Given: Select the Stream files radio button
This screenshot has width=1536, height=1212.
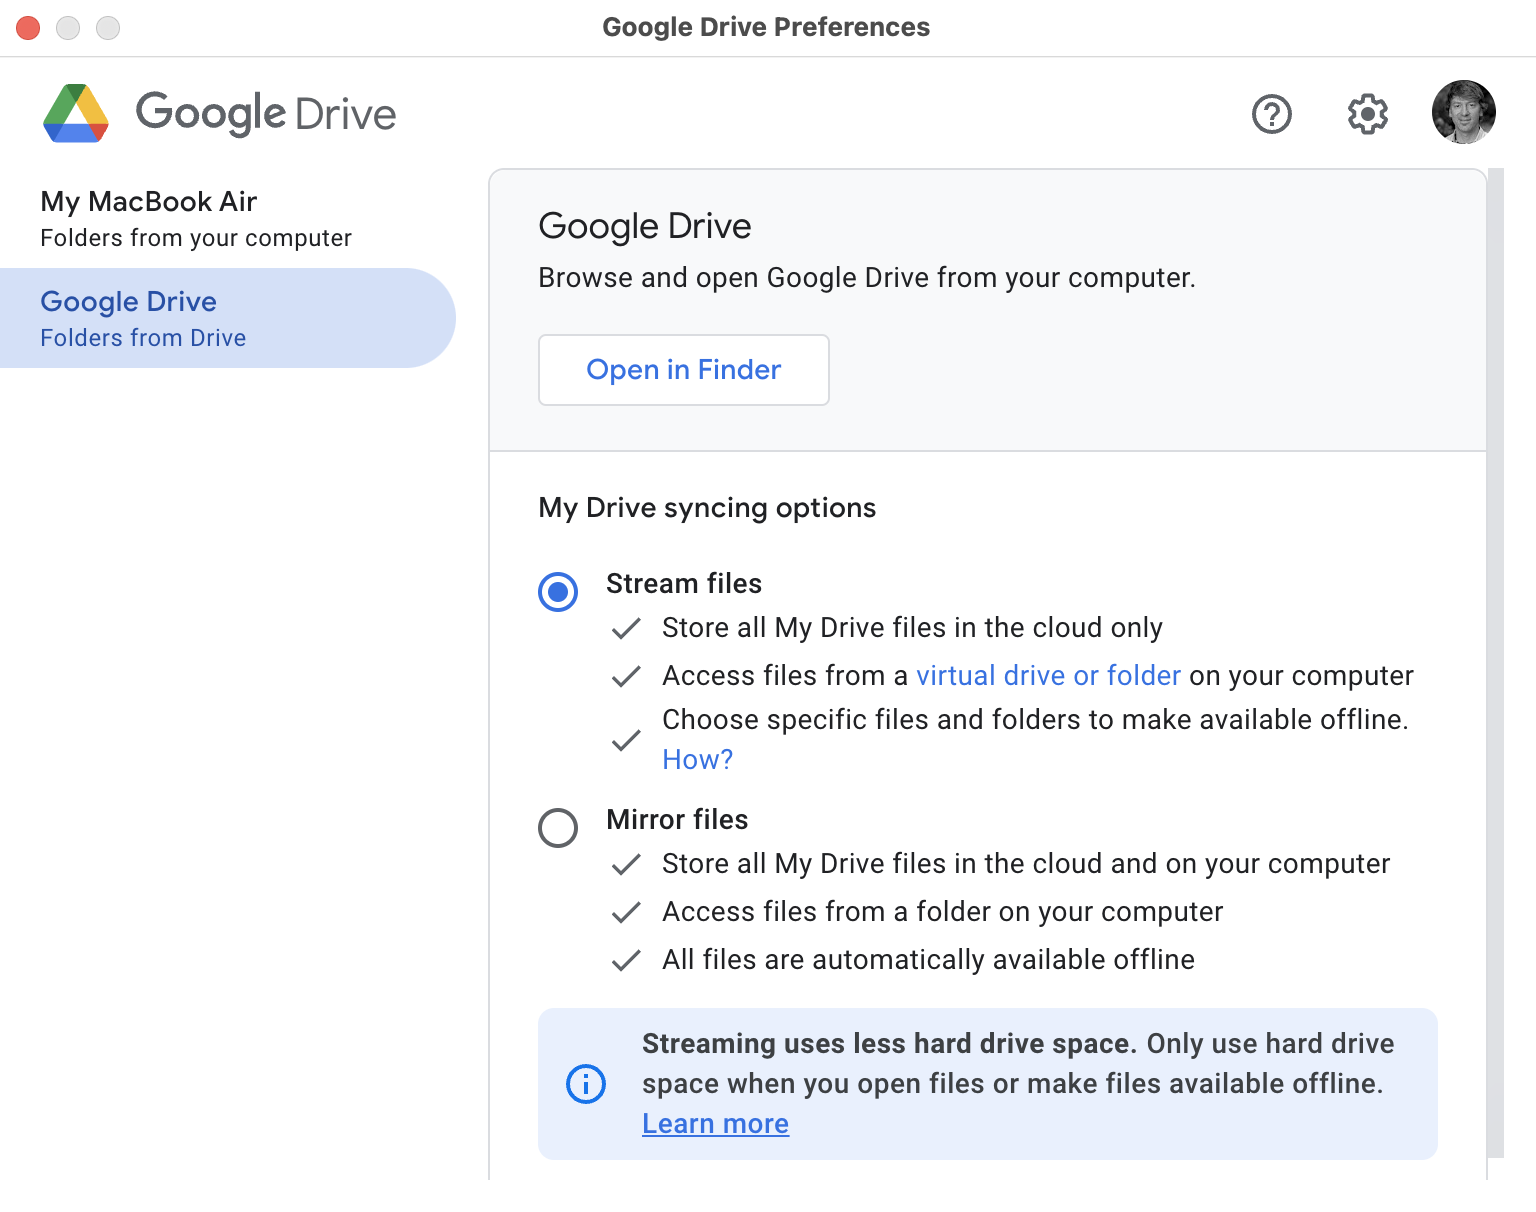Looking at the screenshot, I should [558, 592].
